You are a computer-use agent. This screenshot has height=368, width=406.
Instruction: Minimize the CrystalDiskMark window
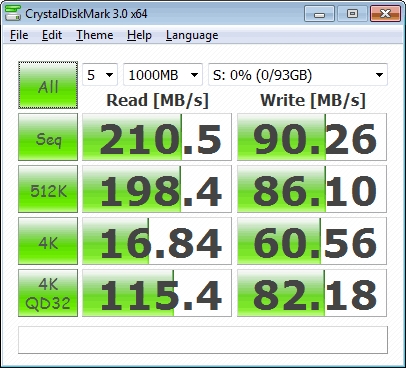[319, 14]
